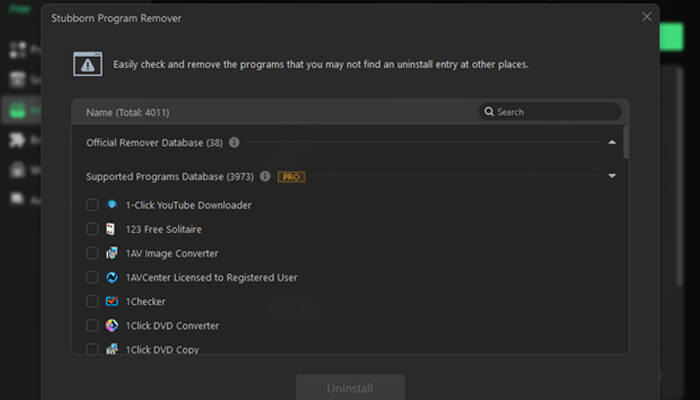Click the info icon beside Supported Programs Database

(265, 176)
